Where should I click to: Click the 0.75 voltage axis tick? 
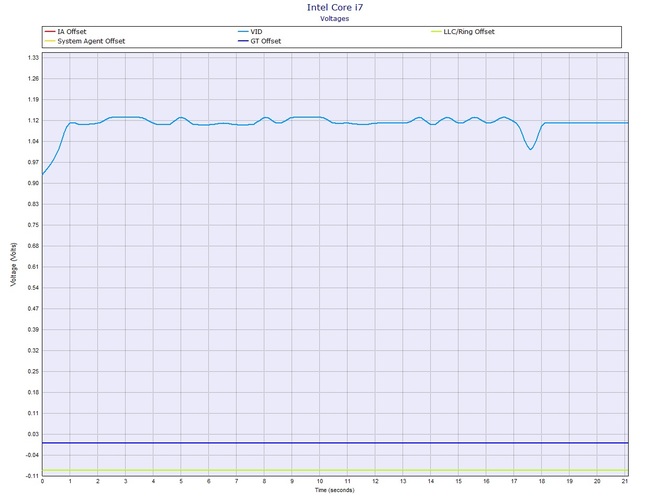34,225
